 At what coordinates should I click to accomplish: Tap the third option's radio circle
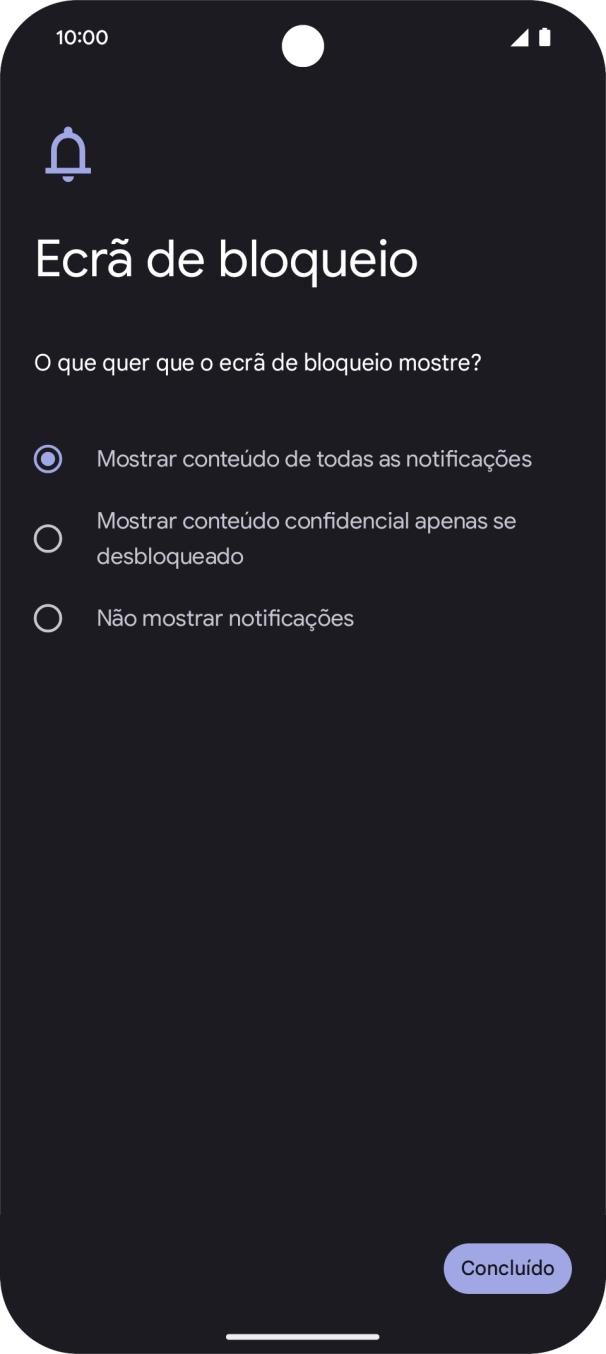click(x=48, y=618)
